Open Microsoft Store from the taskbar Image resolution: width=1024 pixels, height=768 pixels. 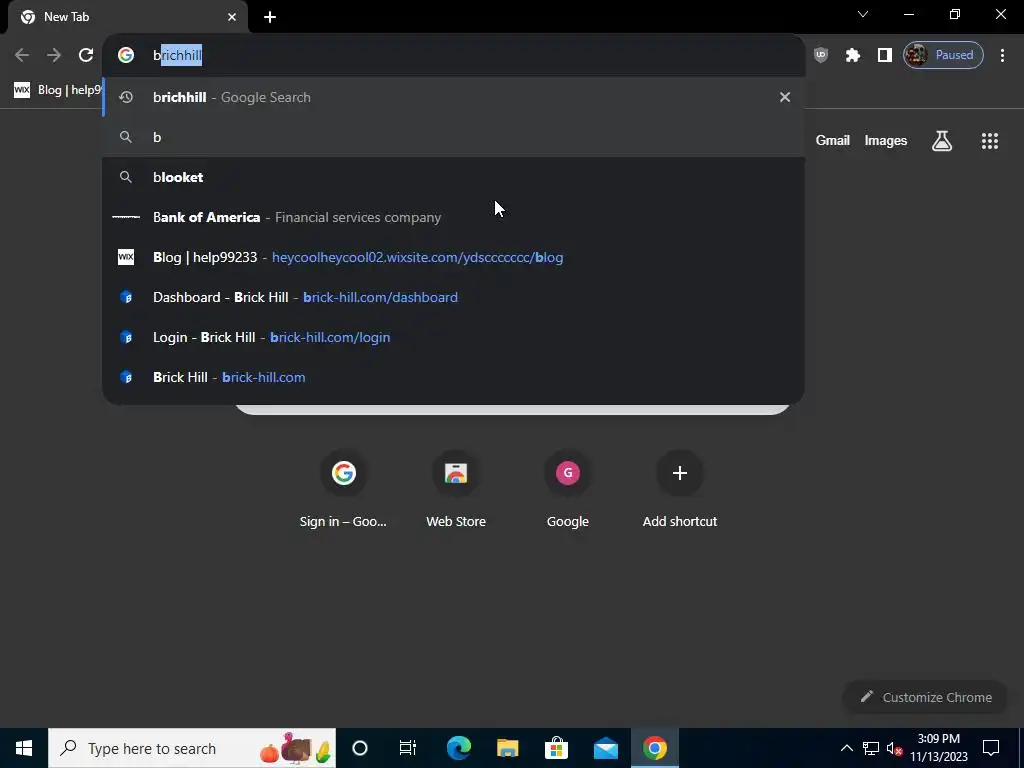point(556,748)
